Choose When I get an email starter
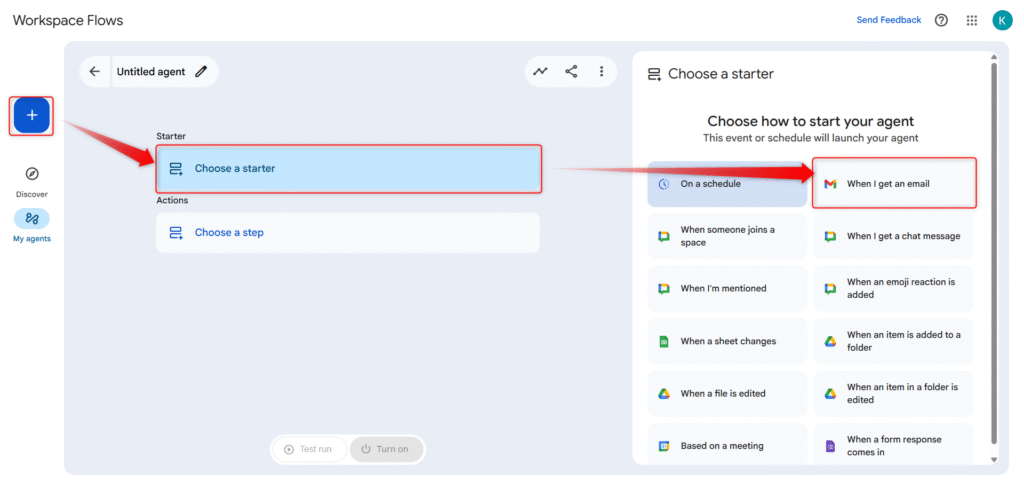The width and height of the screenshot is (1024, 490). pos(894,184)
